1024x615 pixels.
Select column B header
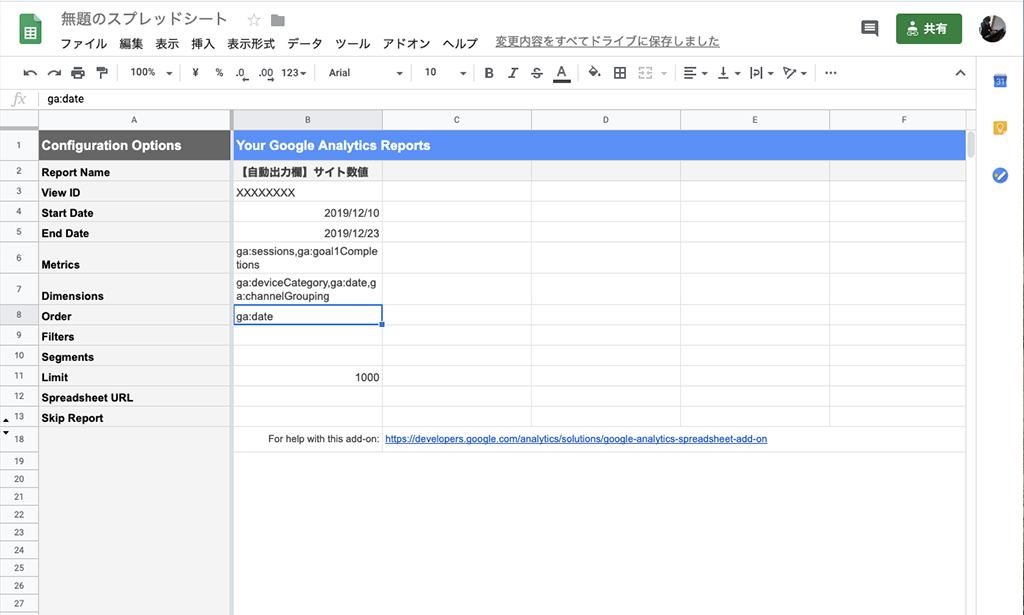pyautogui.click(x=308, y=120)
